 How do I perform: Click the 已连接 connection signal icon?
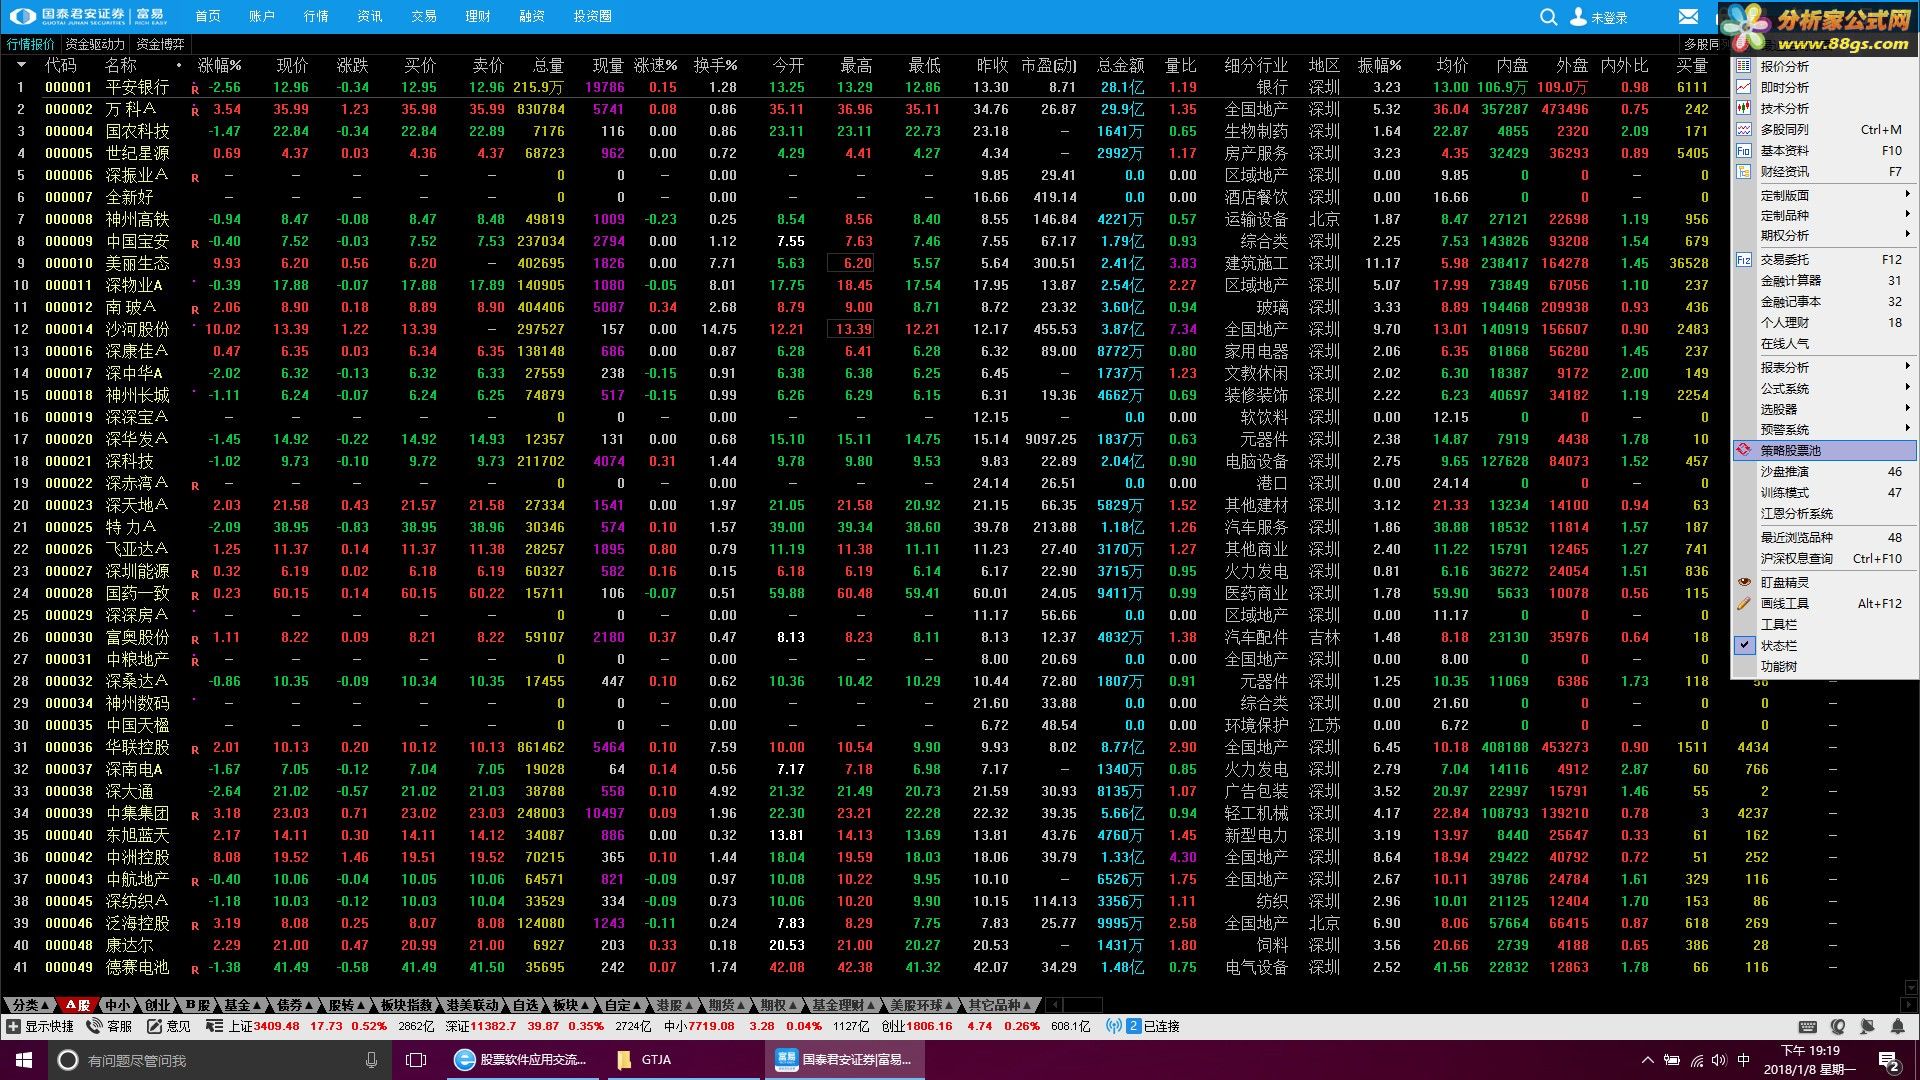click(1114, 1026)
